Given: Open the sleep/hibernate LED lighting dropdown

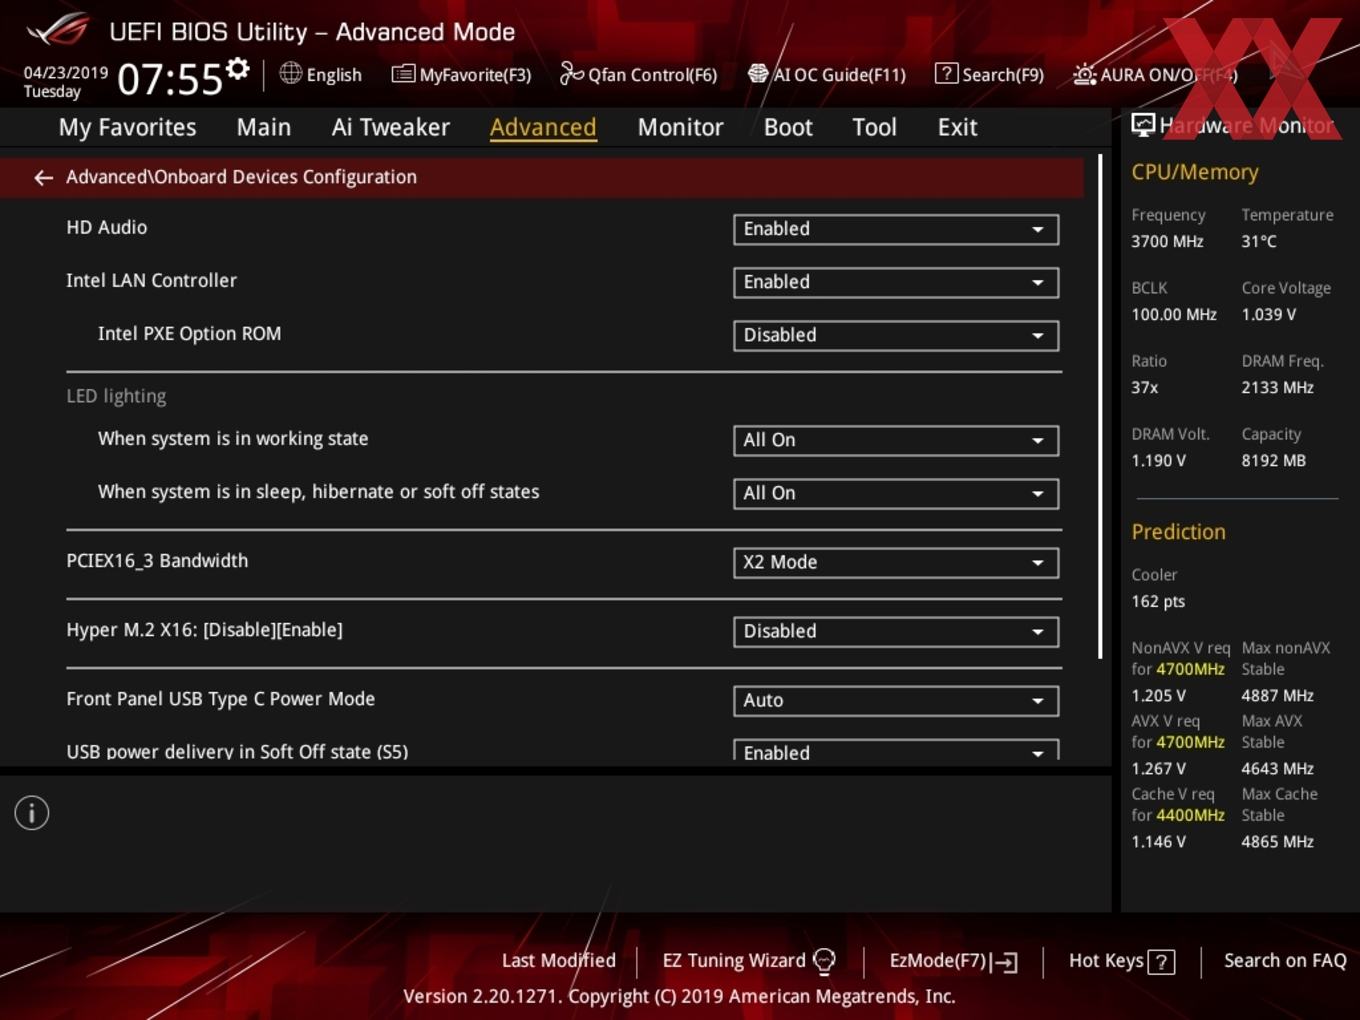Looking at the screenshot, I should coord(896,493).
